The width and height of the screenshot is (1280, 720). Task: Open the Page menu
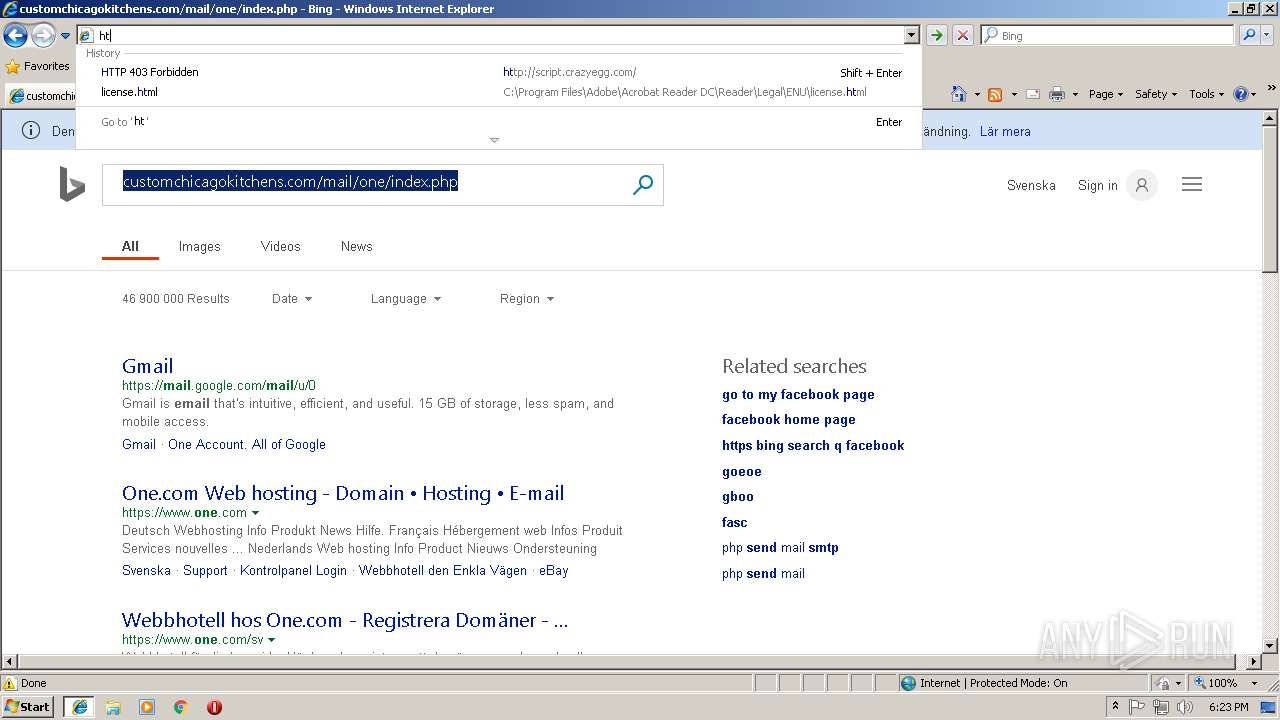pos(1106,94)
